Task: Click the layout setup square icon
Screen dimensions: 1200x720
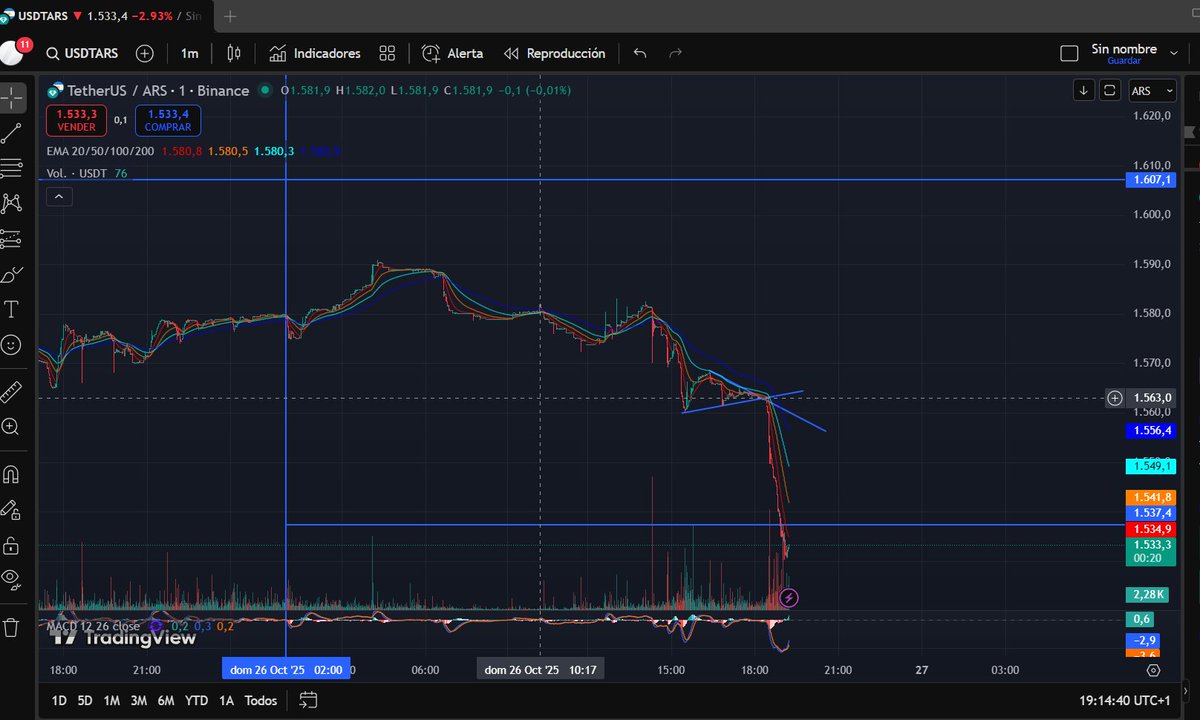Action: click(x=1069, y=53)
